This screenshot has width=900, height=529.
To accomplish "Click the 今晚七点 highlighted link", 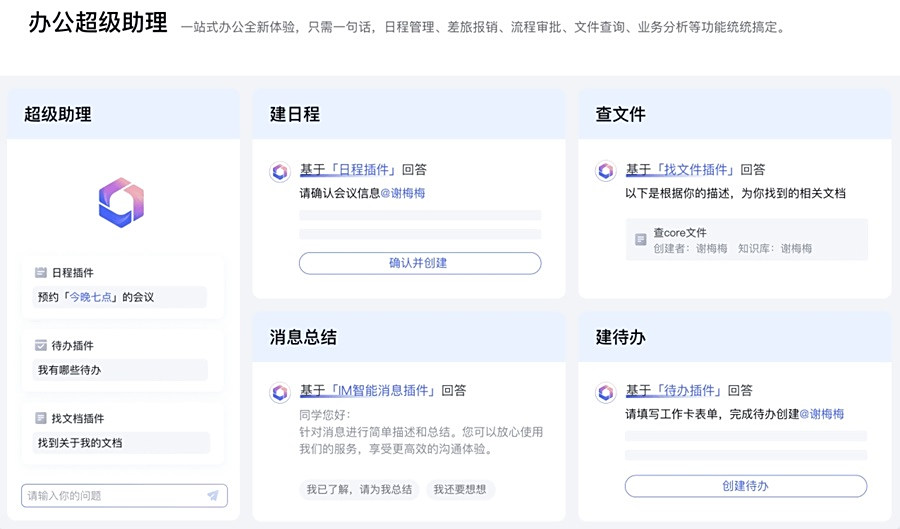I will pyautogui.click(x=93, y=297).
